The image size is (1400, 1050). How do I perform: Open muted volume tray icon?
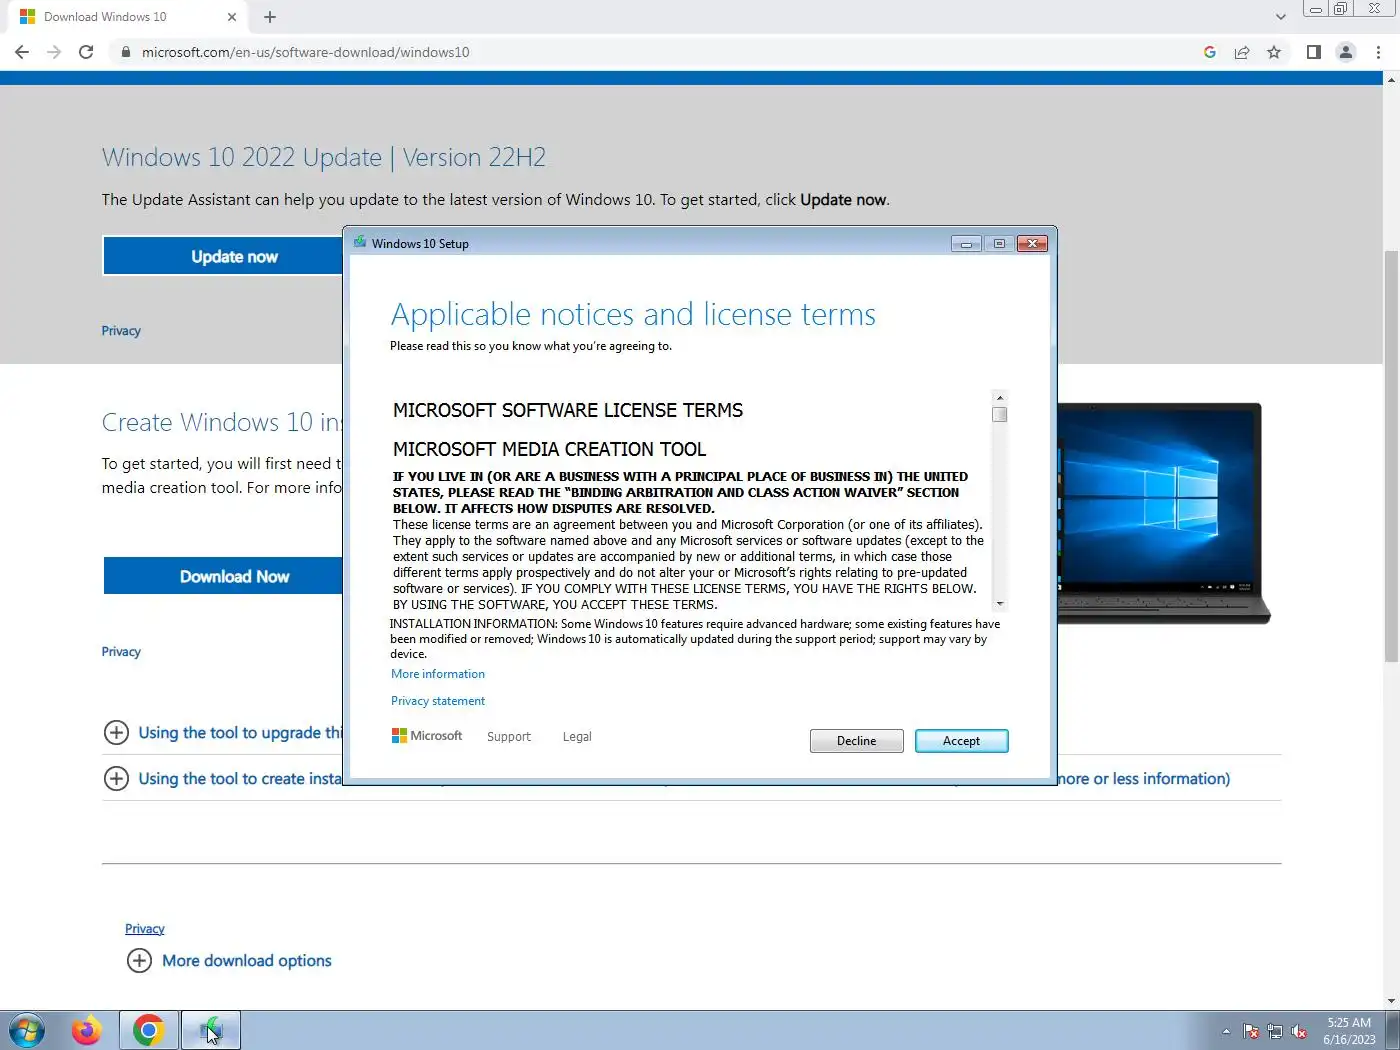click(1299, 1031)
